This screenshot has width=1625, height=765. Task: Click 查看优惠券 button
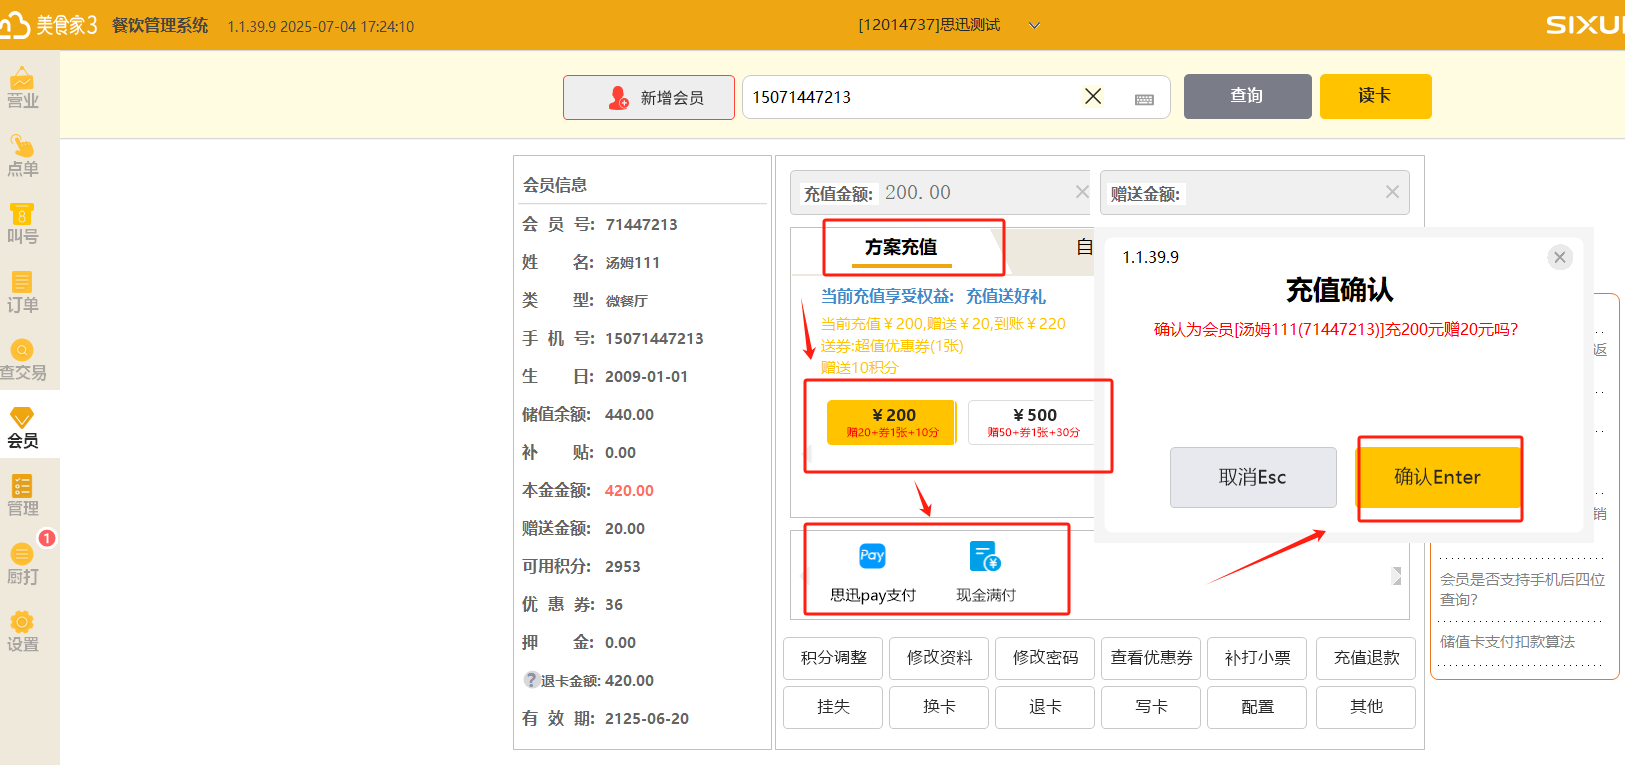(x=1151, y=658)
